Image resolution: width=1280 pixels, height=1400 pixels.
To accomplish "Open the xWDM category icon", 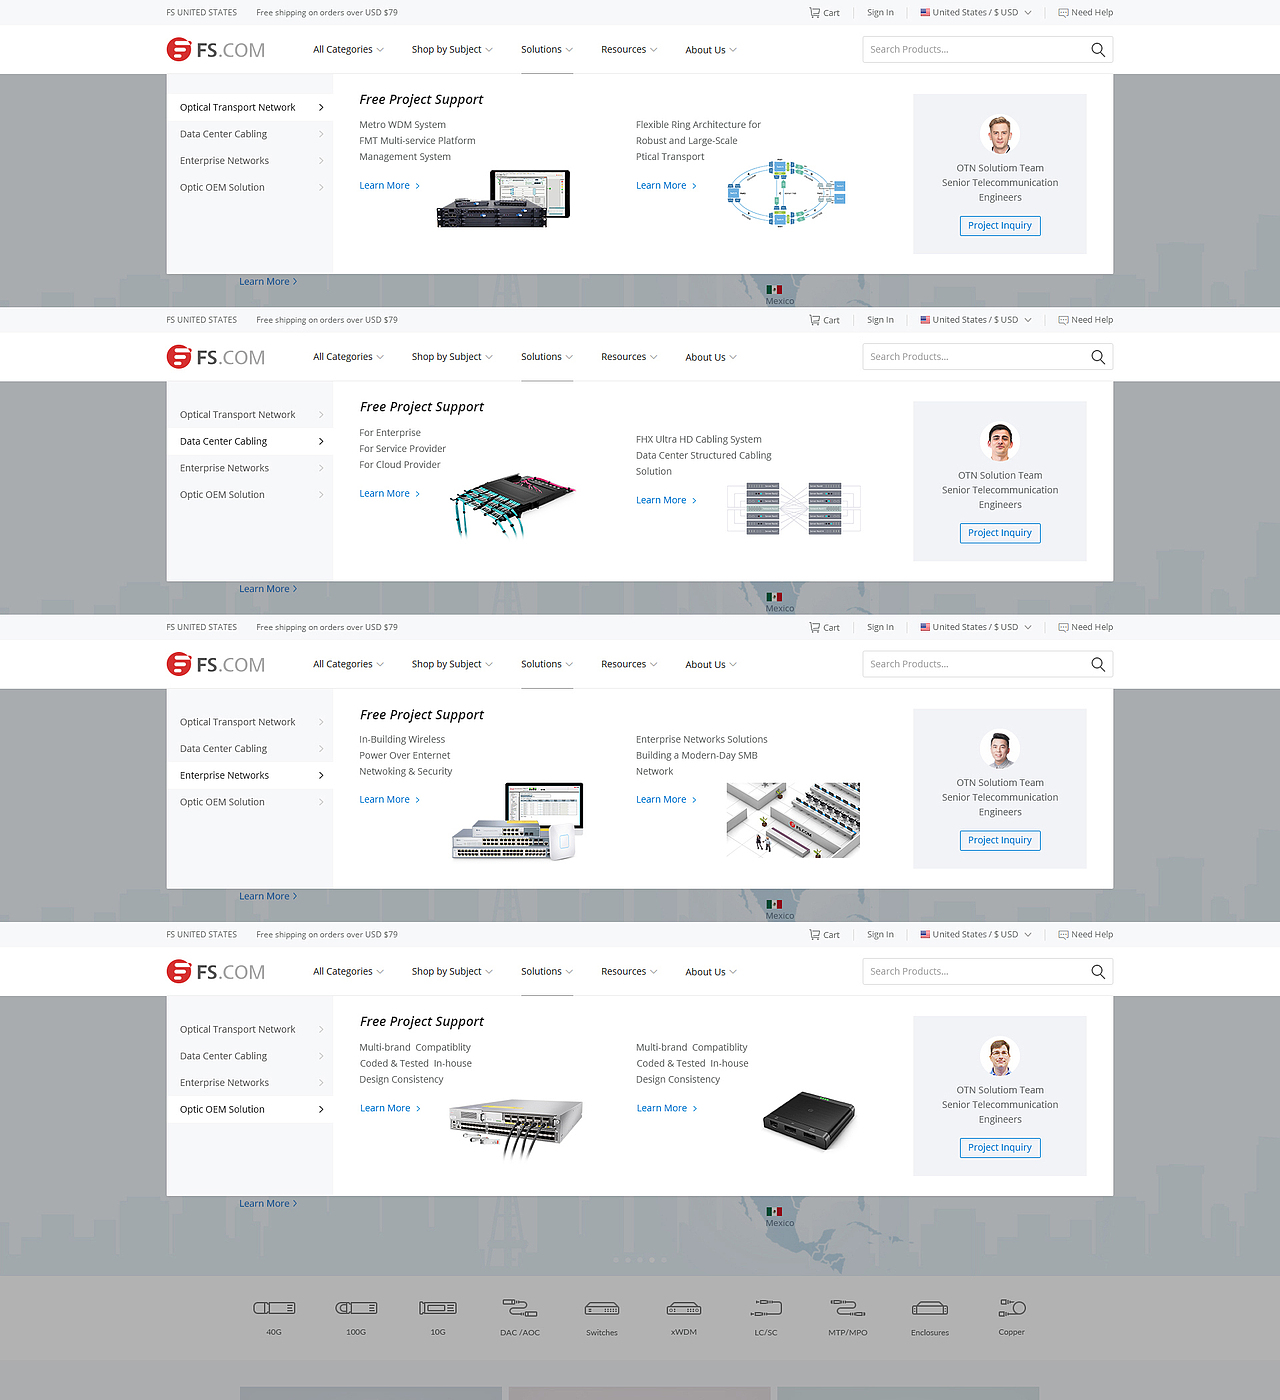I will 684,1309.
